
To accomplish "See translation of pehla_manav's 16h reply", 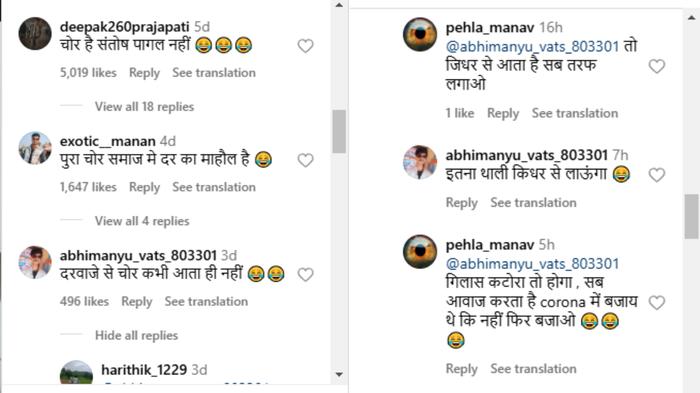I will 575,113.
